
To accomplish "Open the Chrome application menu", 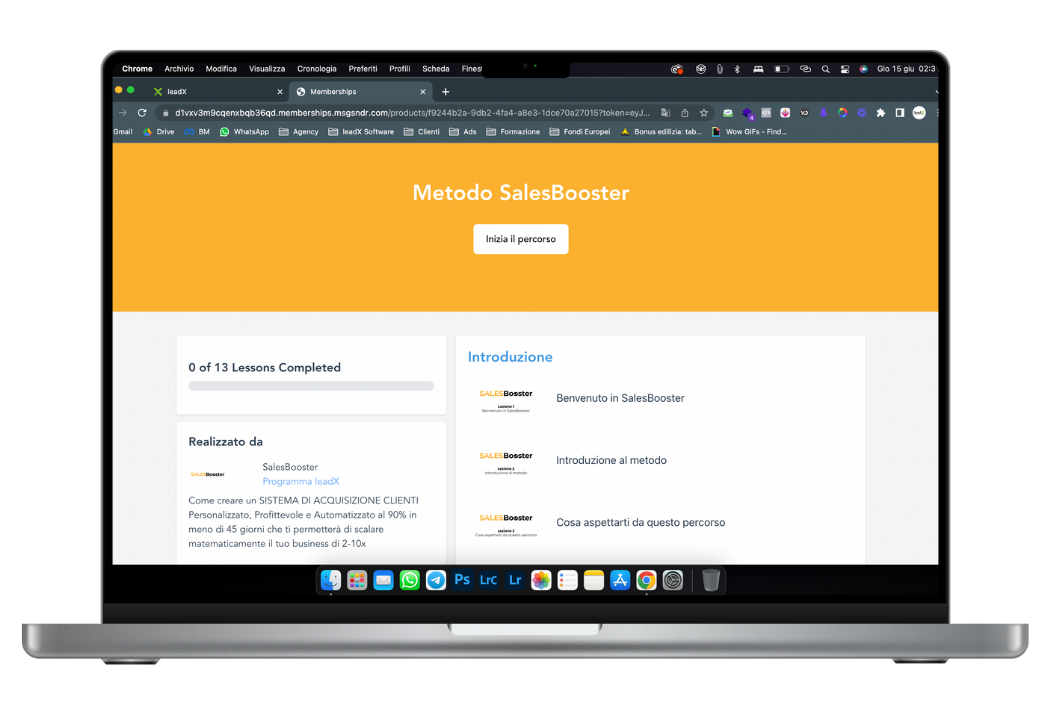I will point(137,69).
